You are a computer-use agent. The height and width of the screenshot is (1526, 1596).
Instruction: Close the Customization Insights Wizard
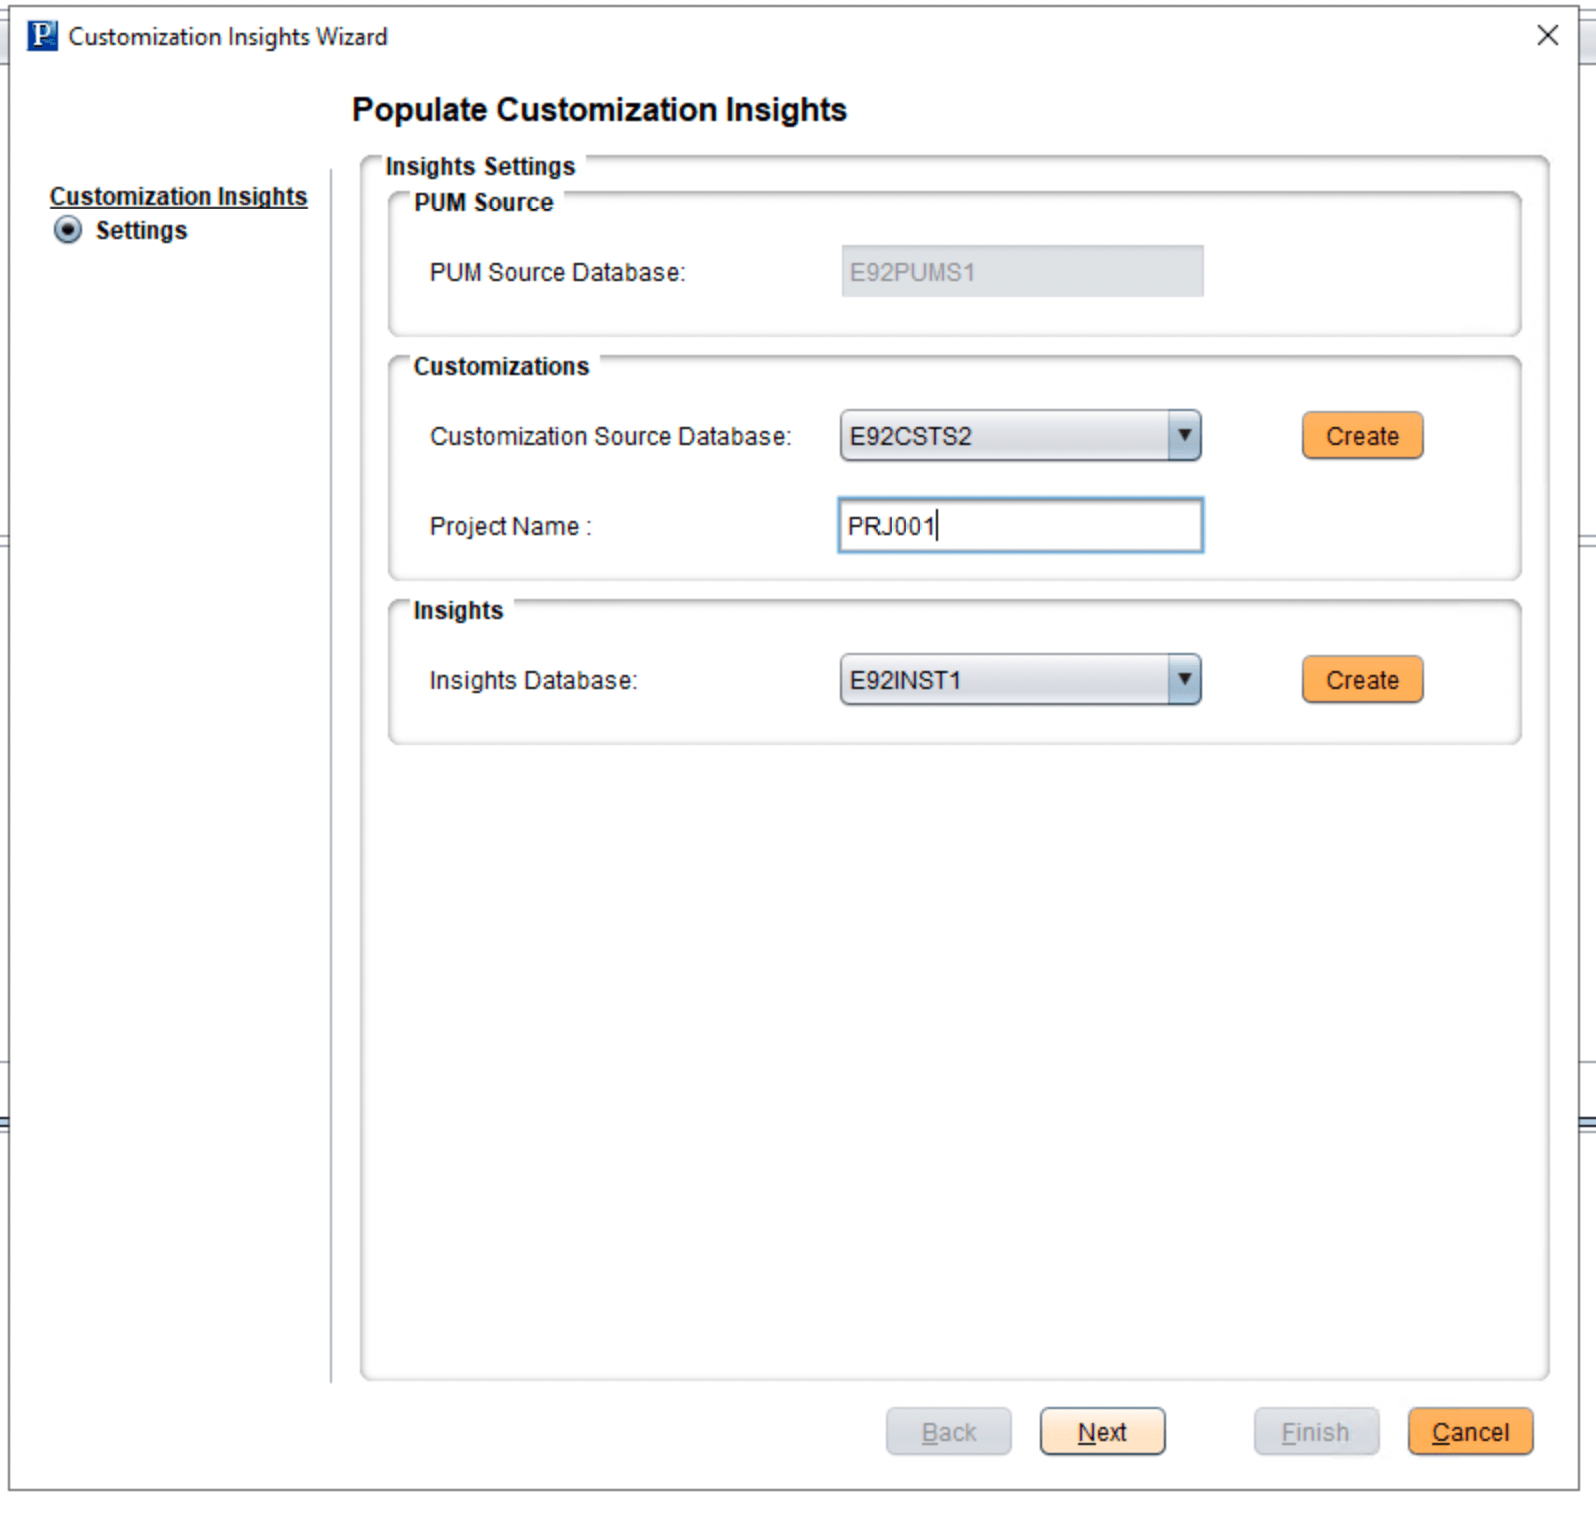click(x=1546, y=35)
